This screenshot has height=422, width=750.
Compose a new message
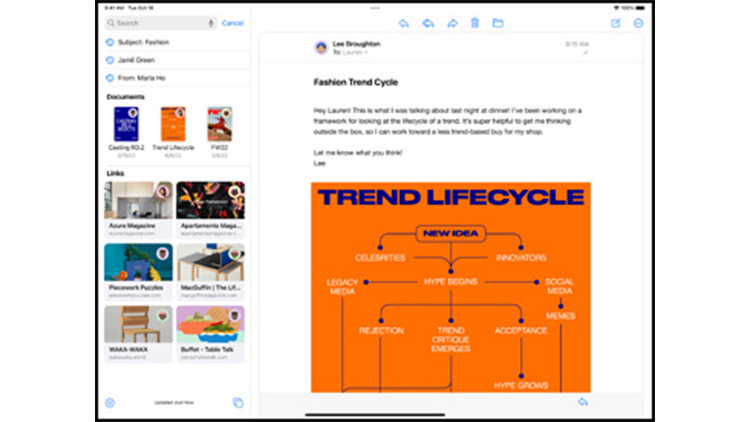pos(615,23)
